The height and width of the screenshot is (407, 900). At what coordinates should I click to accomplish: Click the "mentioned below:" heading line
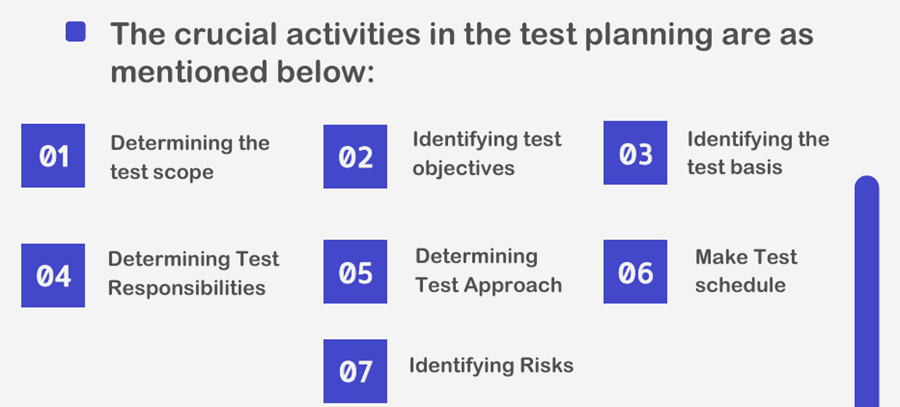point(240,73)
